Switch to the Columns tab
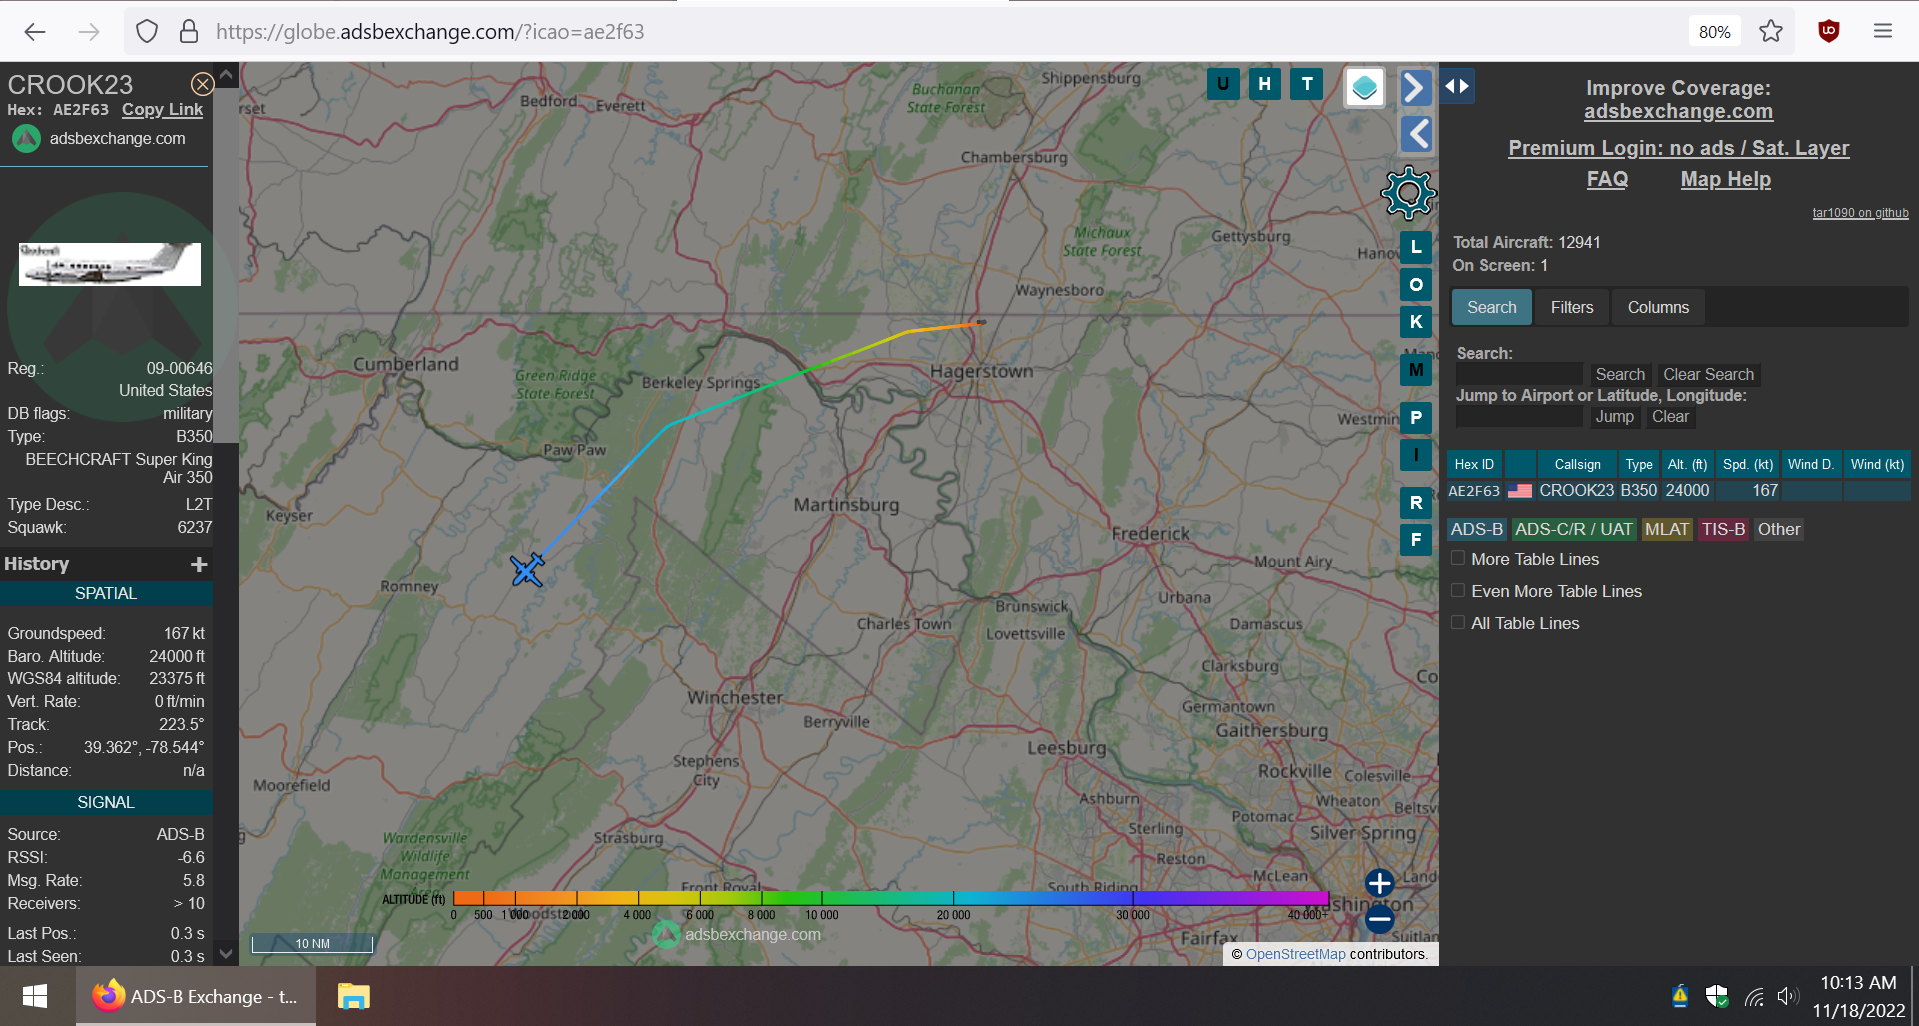Screen dimensions: 1919x1026 pyautogui.click(x=1658, y=307)
